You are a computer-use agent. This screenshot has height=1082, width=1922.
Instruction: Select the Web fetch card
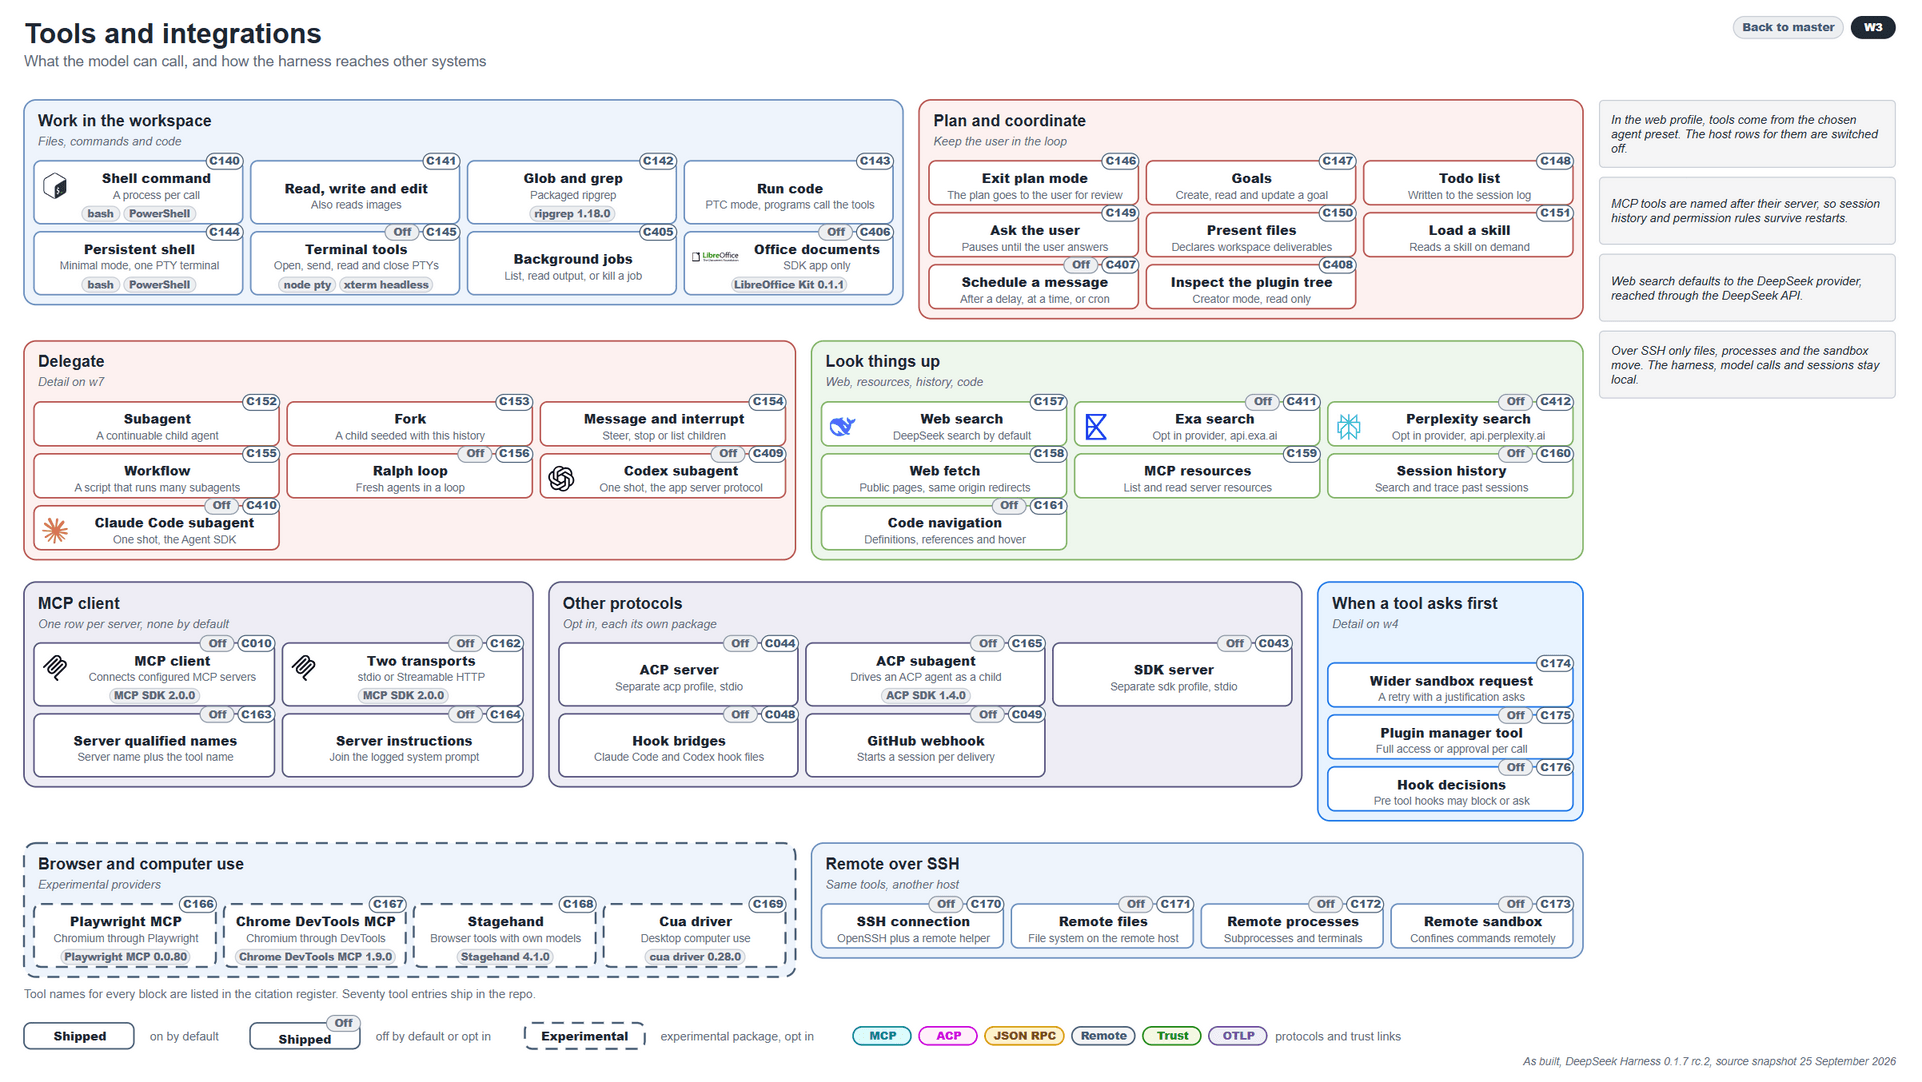(944, 476)
